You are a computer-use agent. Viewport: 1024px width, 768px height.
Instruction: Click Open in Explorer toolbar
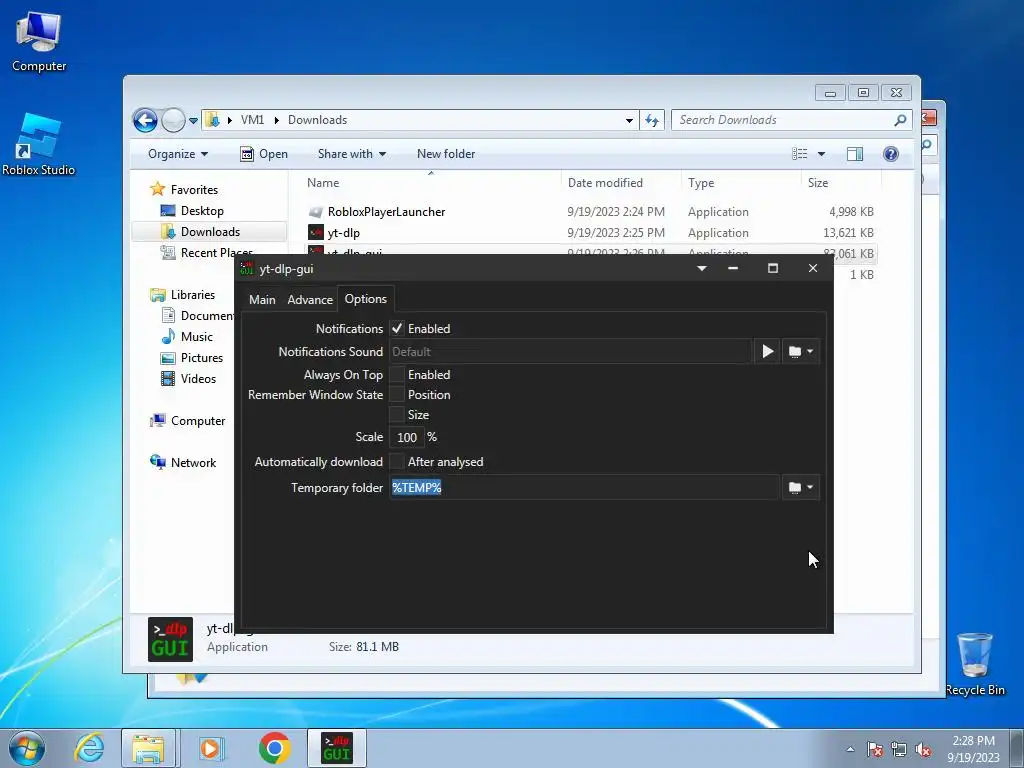264,154
